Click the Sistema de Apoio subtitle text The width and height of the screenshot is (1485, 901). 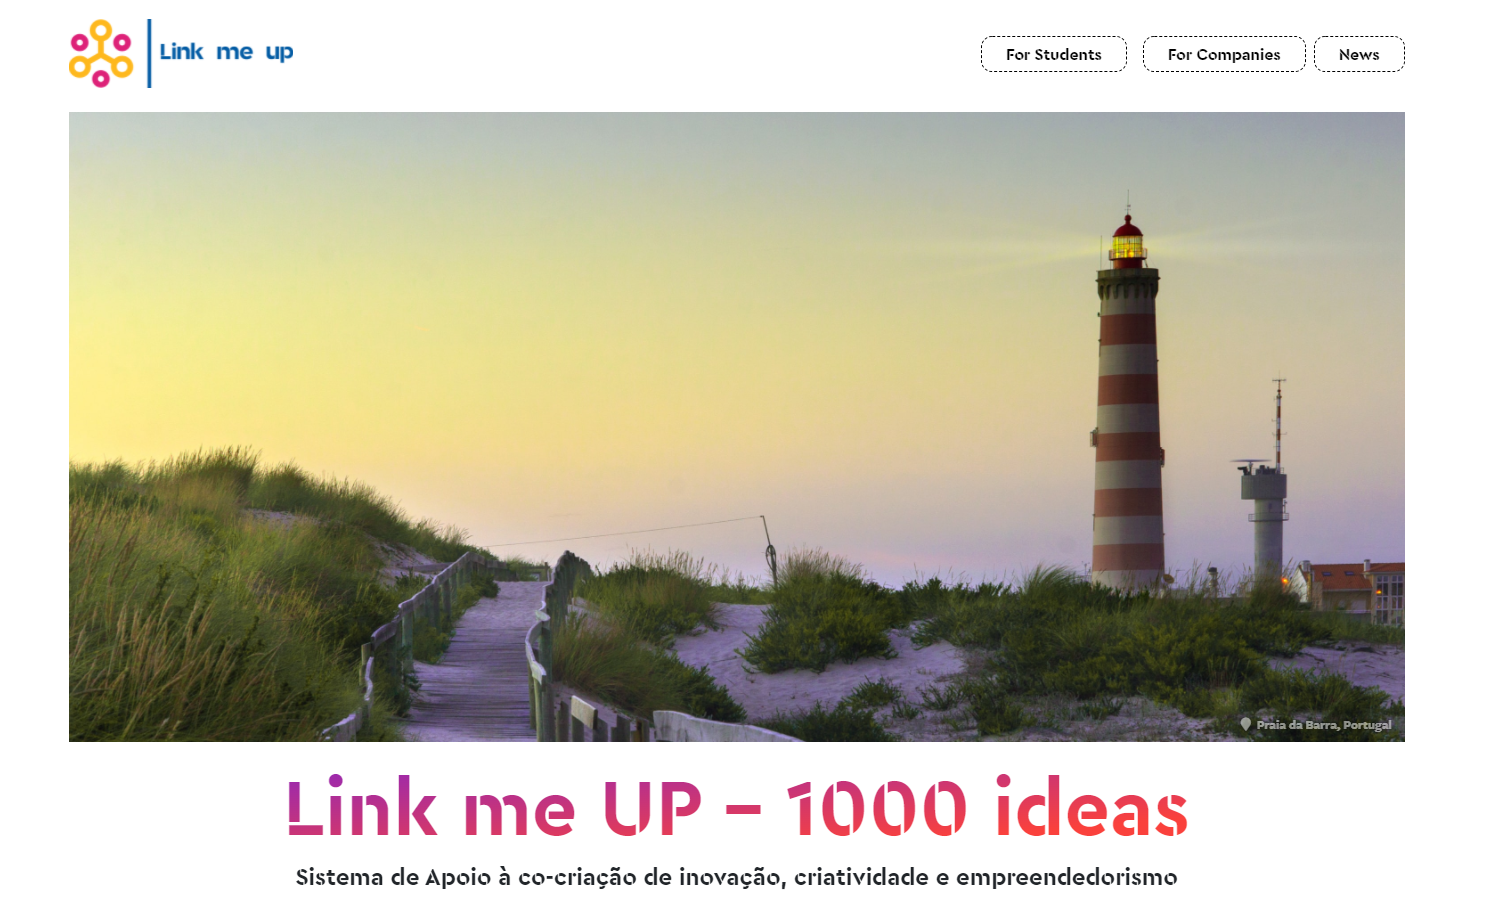click(737, 877)
